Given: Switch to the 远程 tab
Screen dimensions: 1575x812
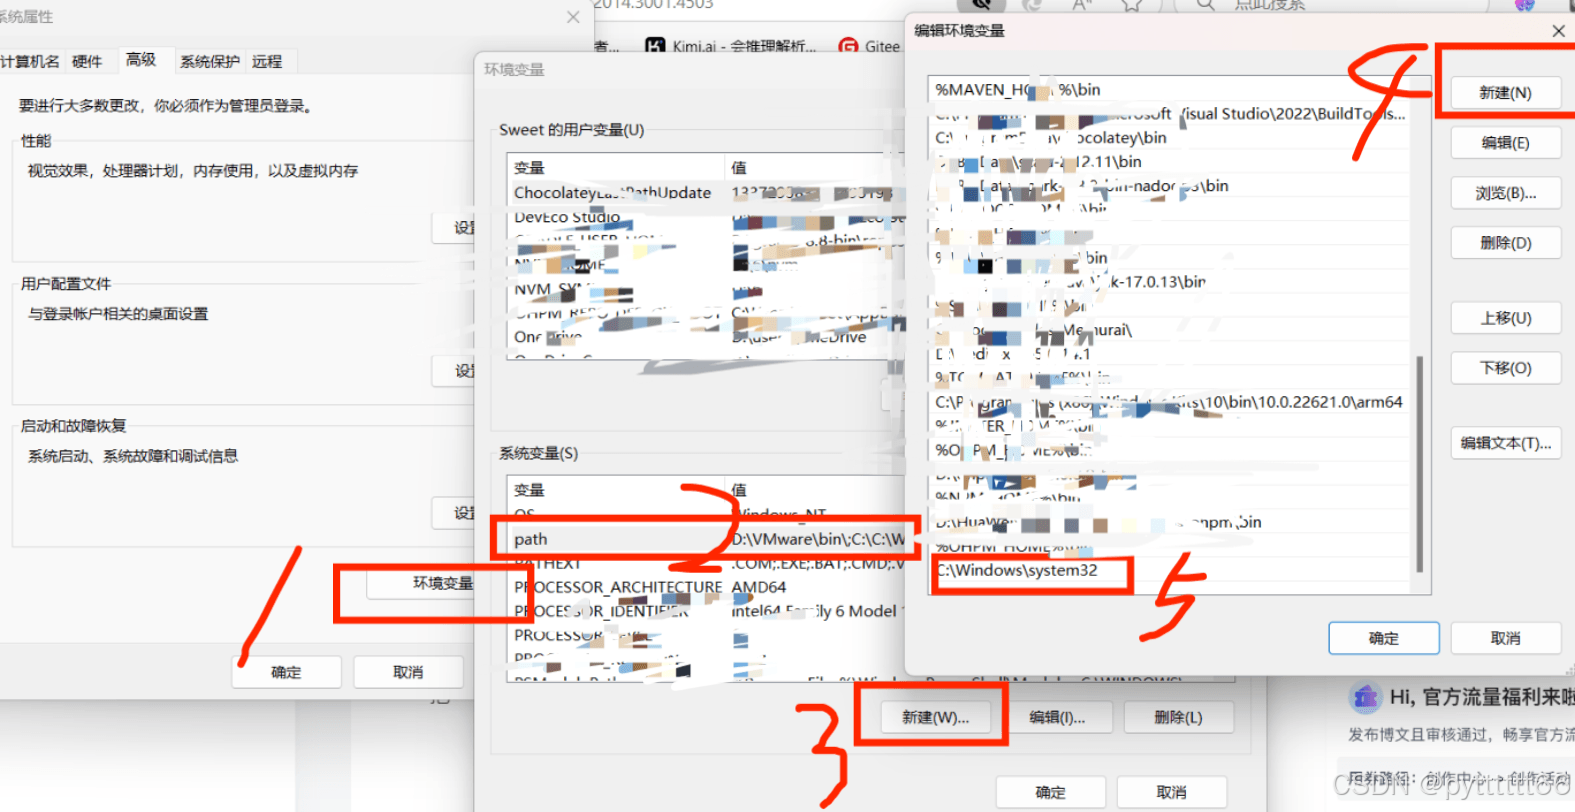Looking at the screenshot, I should [267, 62].
